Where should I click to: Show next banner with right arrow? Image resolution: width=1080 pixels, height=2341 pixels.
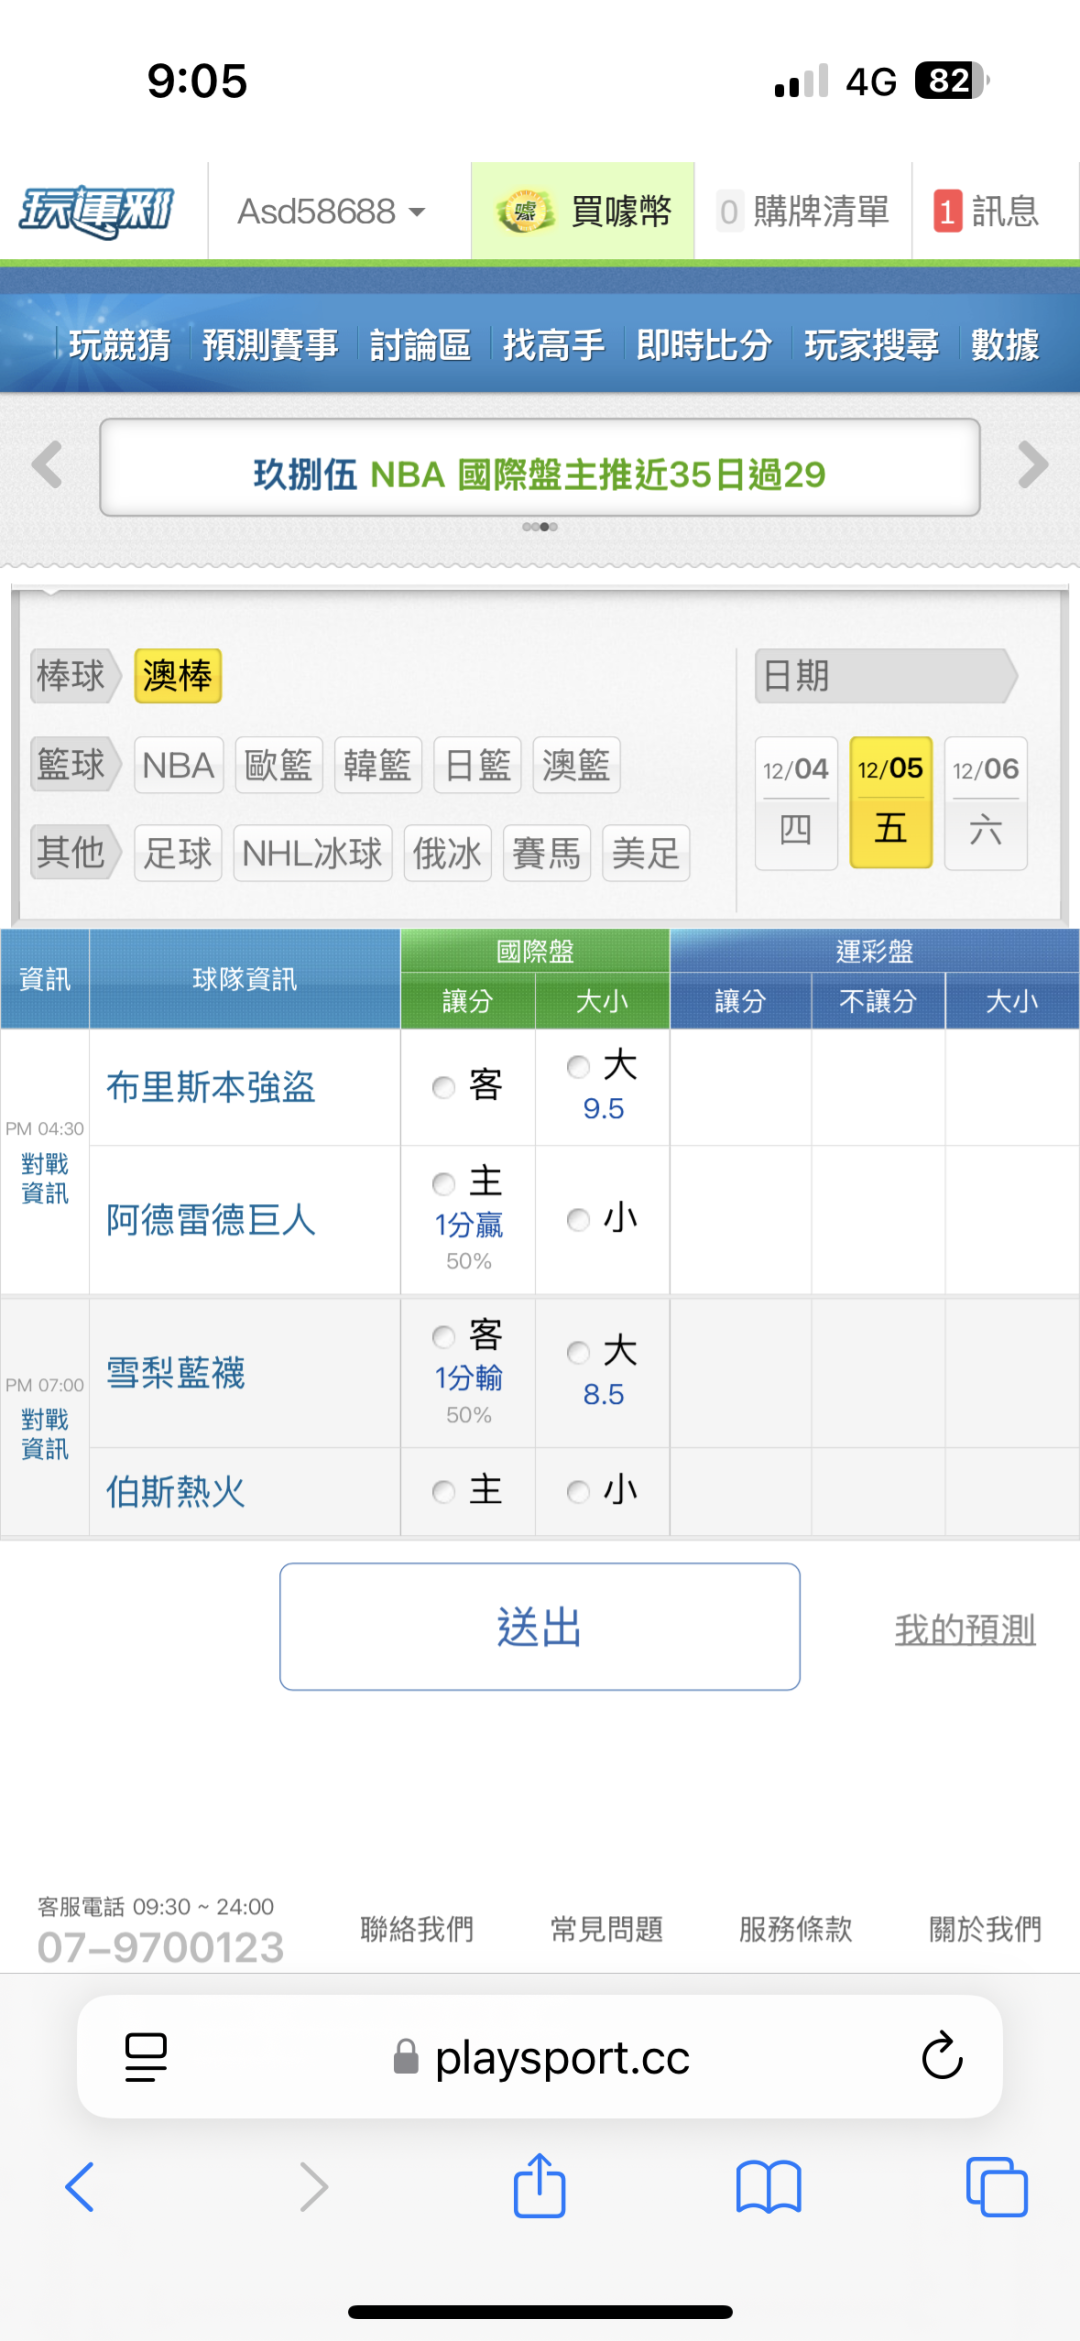(x=1032, y=465)
